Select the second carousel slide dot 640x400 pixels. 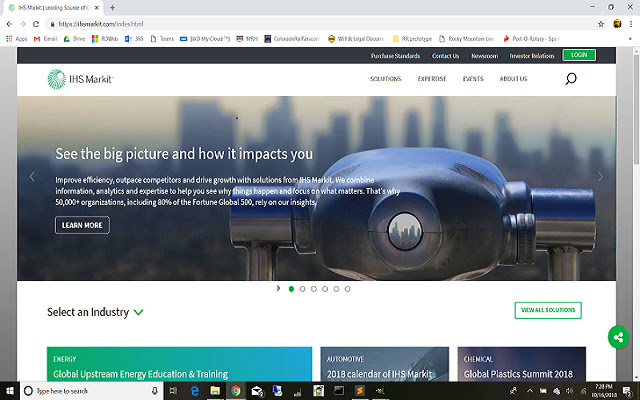(x=302, y=289)
